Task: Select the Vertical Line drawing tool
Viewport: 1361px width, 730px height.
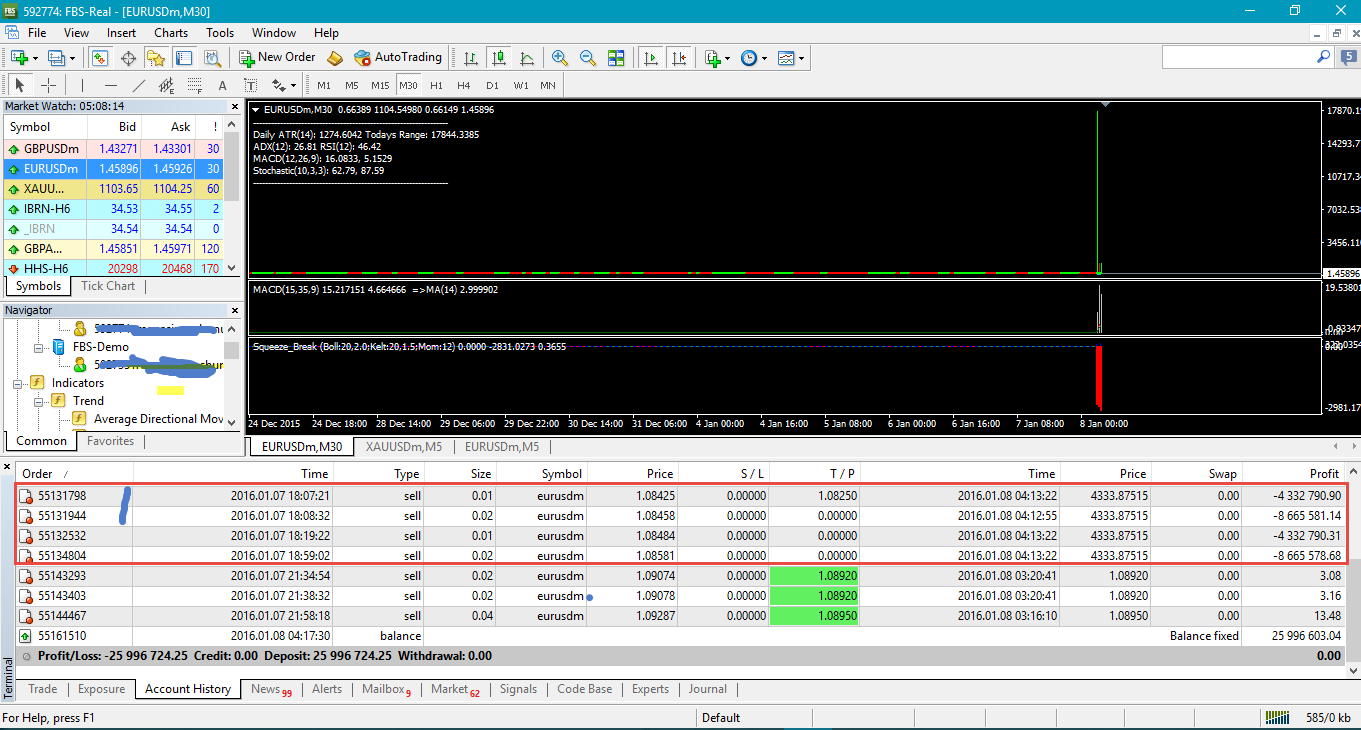Action: (x=83, y=85)
